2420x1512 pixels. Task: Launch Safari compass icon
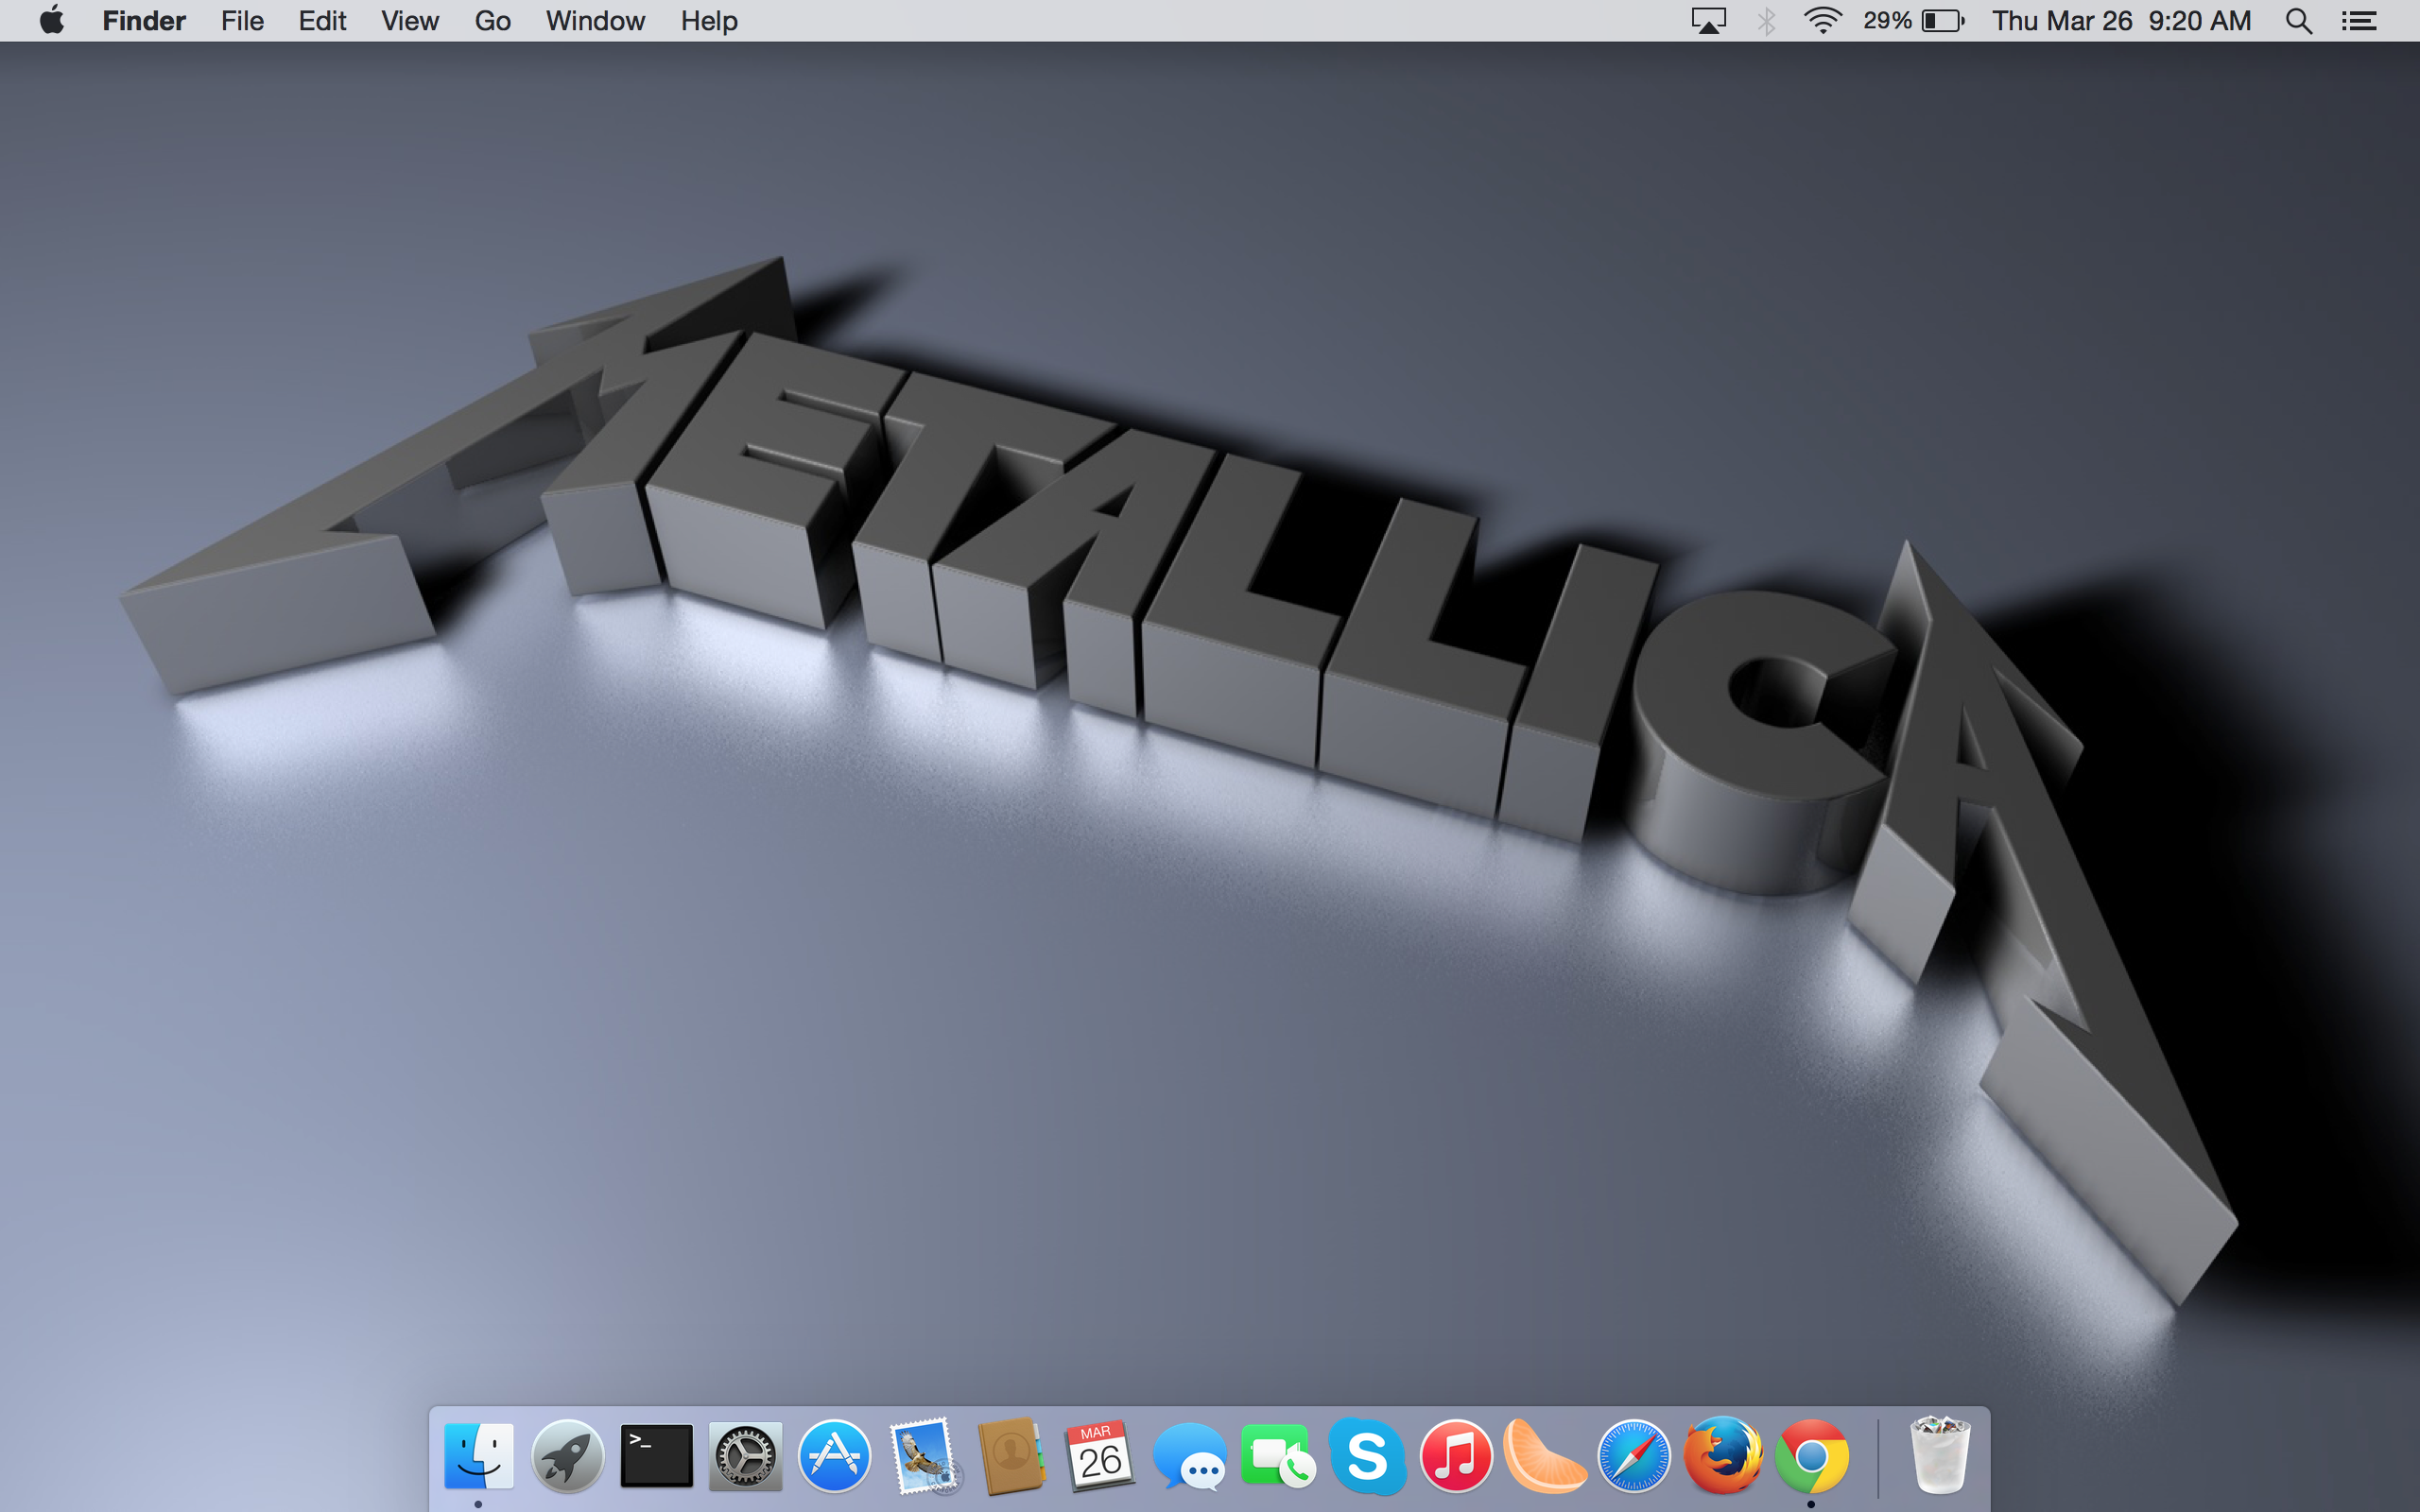point(1633,1456)
